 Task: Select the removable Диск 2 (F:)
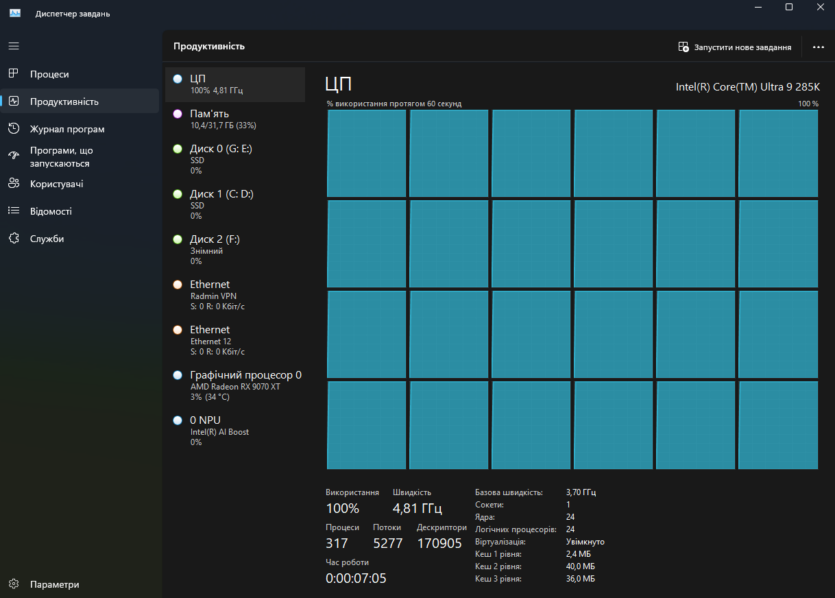tap(235, 249)
